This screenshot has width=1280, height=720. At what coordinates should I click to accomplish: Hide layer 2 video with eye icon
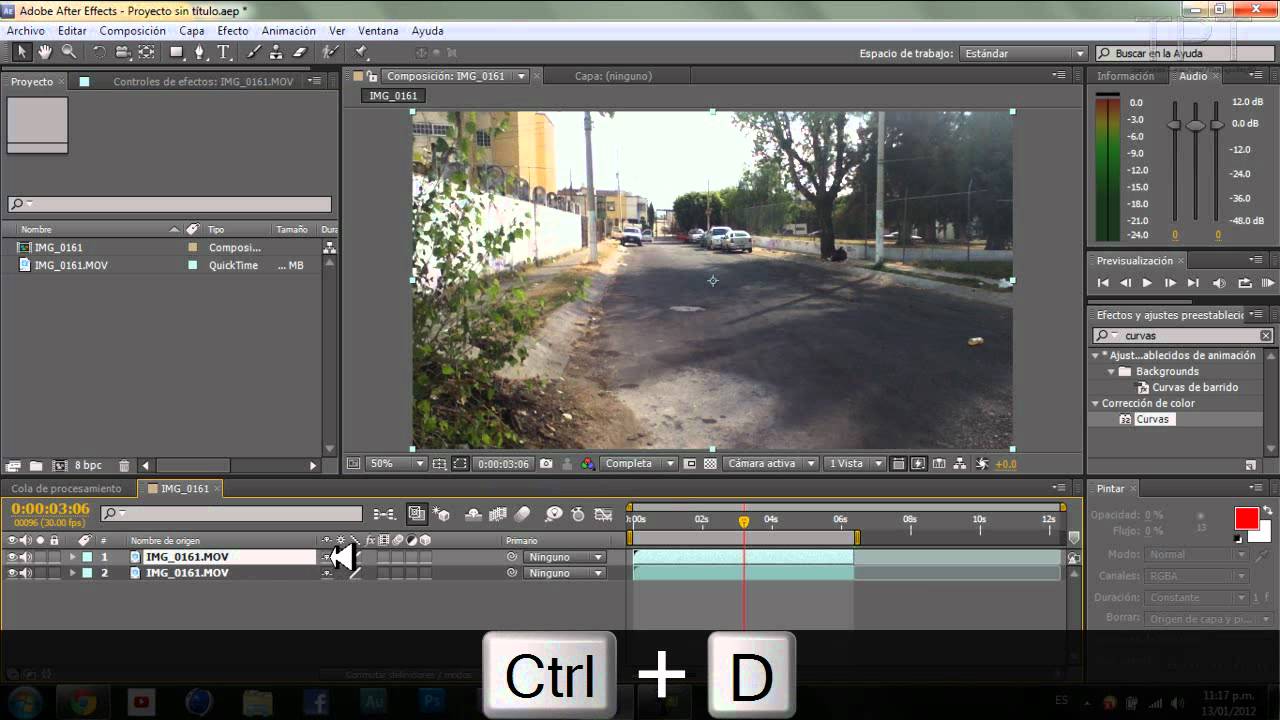pos(12,573)
